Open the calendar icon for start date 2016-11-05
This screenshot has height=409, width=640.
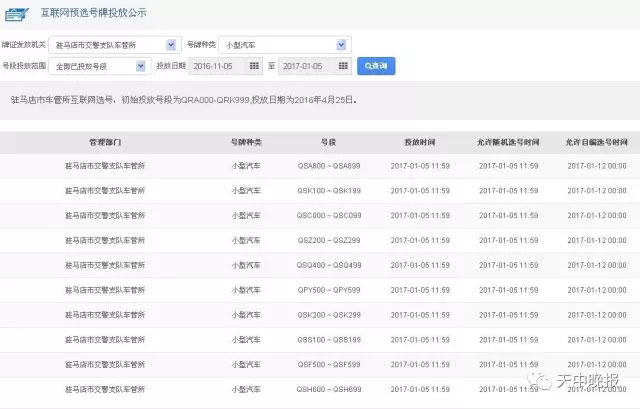point(254,66)
